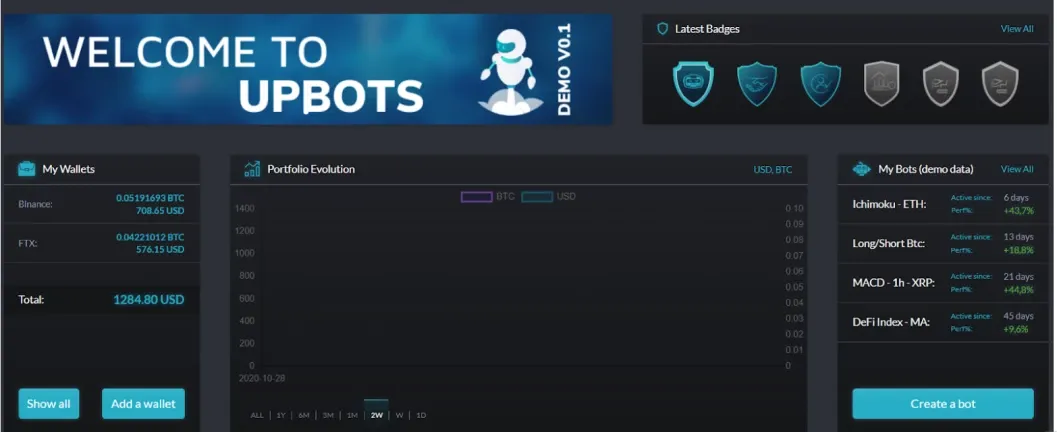Click the shield icon beside Latest Badges

[663, 29]
